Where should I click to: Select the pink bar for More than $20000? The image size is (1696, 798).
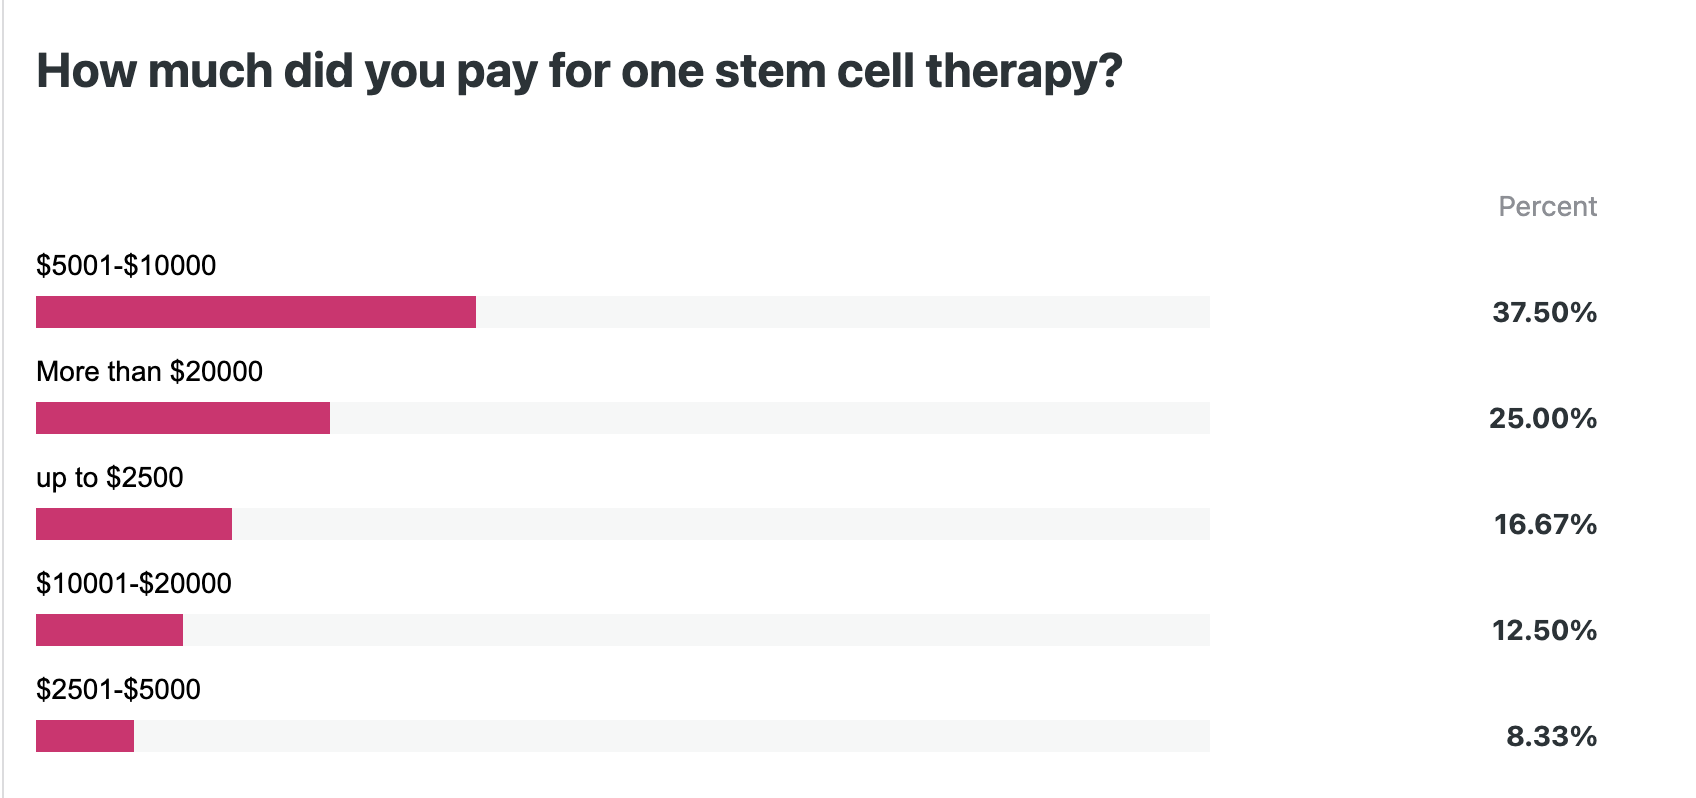(x=183, y=418)
